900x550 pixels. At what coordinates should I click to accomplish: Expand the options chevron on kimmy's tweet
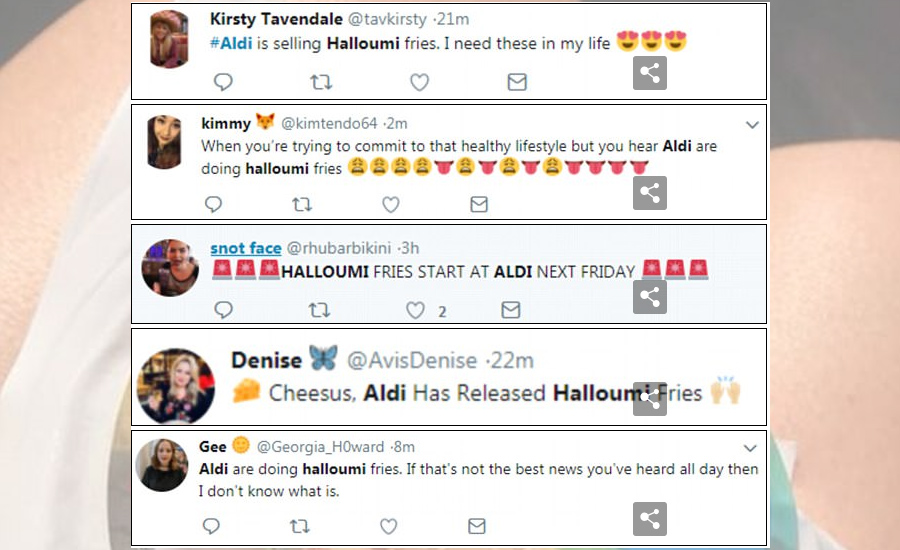pos(752,125)
